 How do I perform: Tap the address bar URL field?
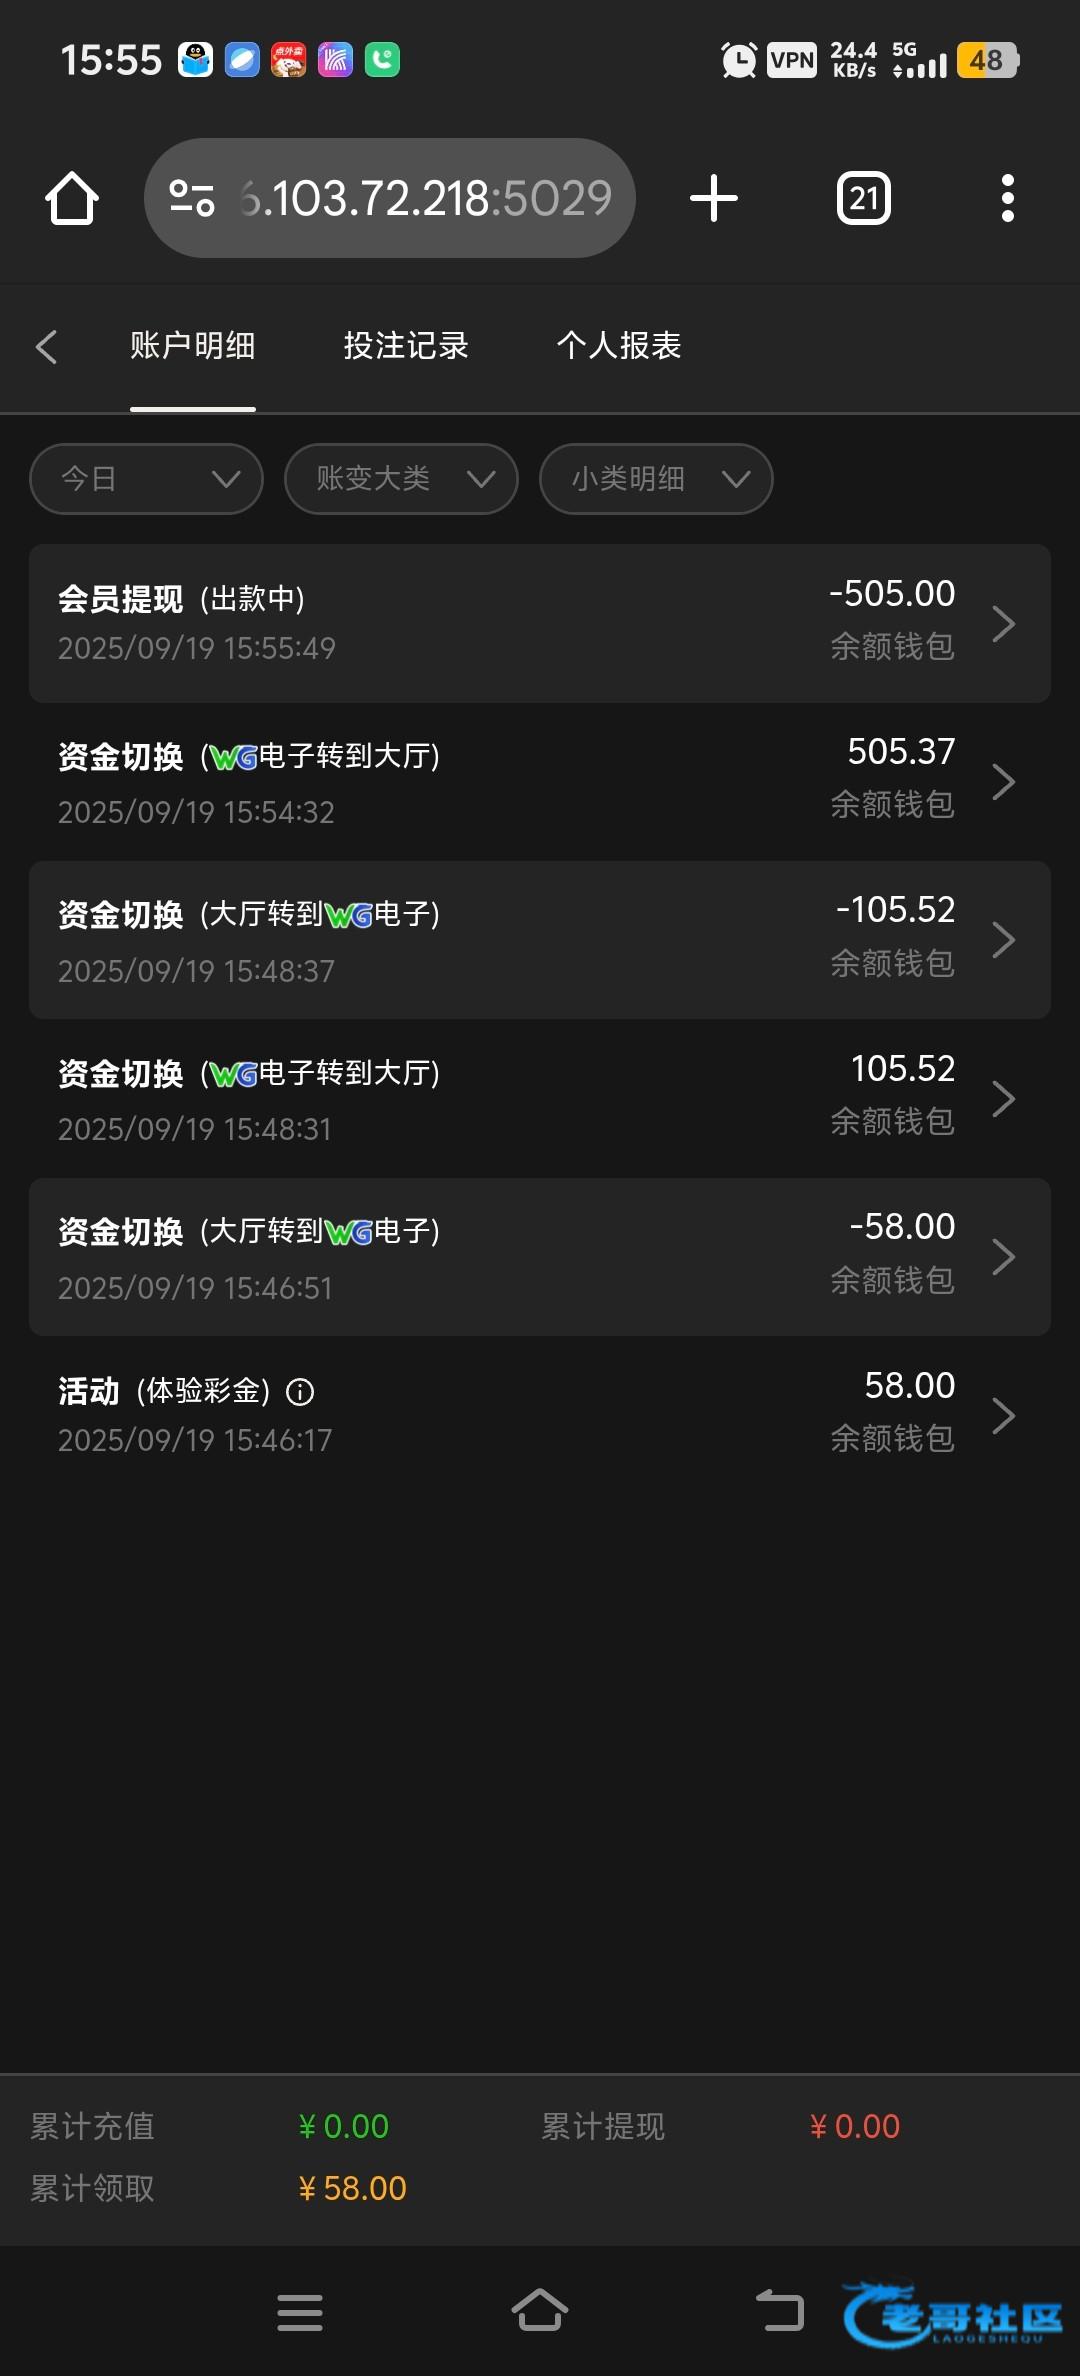click(x=425, y=198)
